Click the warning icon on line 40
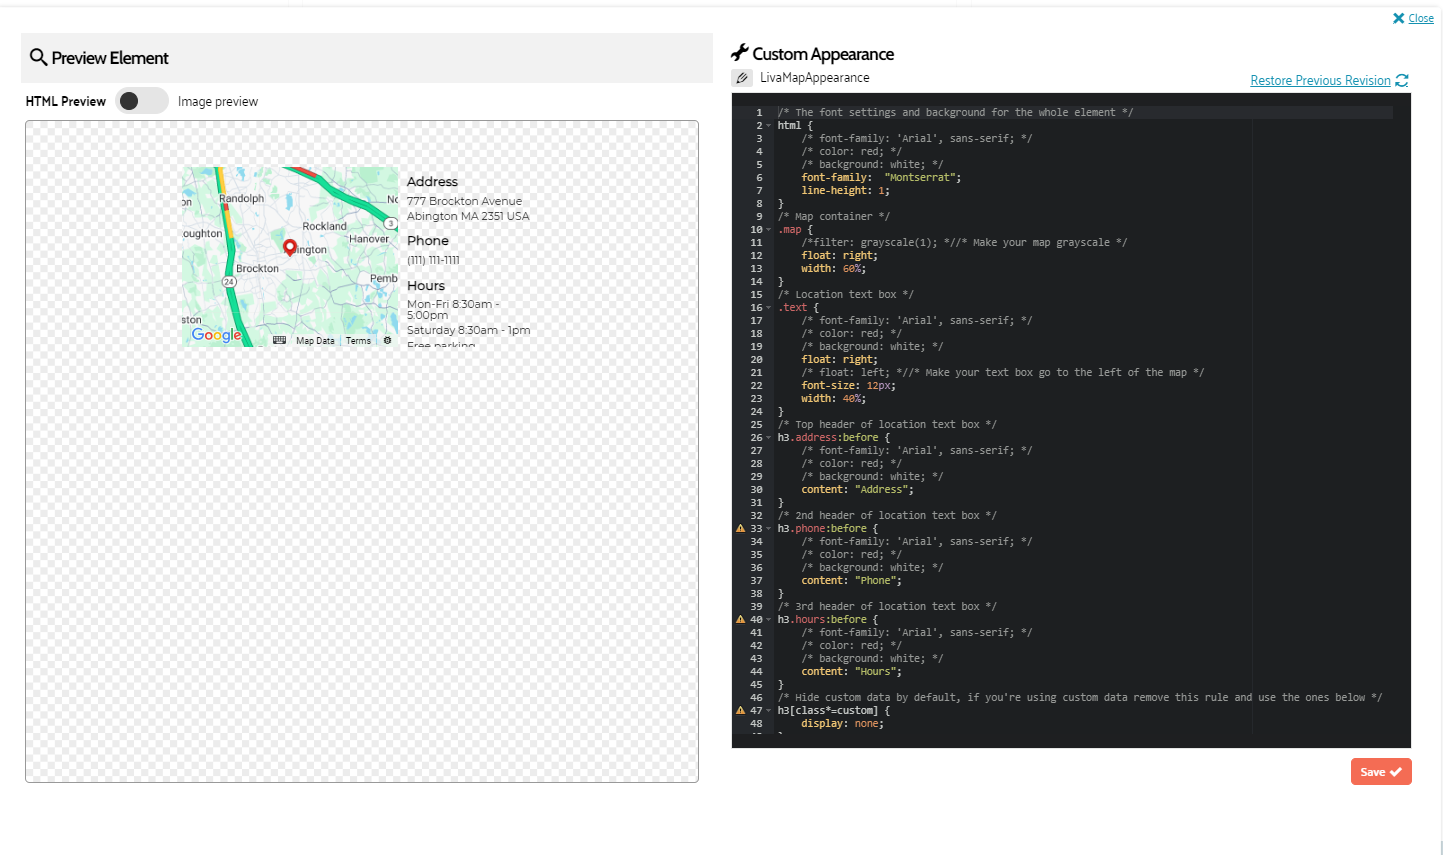The height and width of the screenshot is (855, 1443). point(740,619)
